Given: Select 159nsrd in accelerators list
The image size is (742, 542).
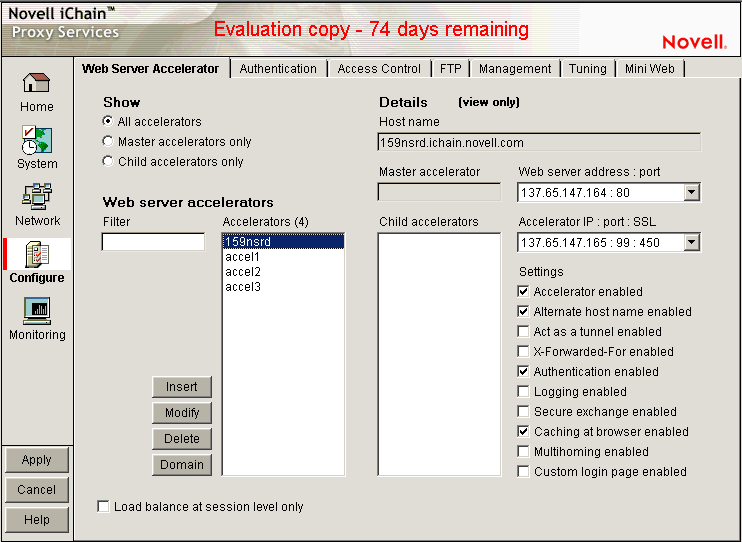Looking at the screenshot, I should coord(283,242).
